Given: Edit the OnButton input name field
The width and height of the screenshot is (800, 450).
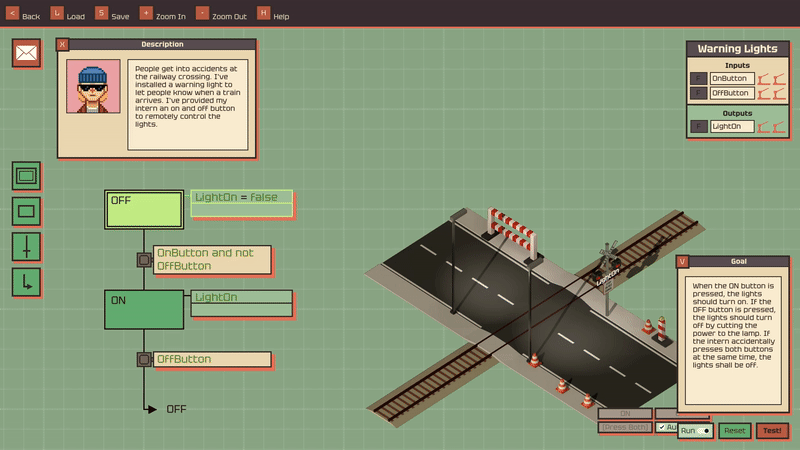Looking at the screenshot, I should [x=732, y=79].
